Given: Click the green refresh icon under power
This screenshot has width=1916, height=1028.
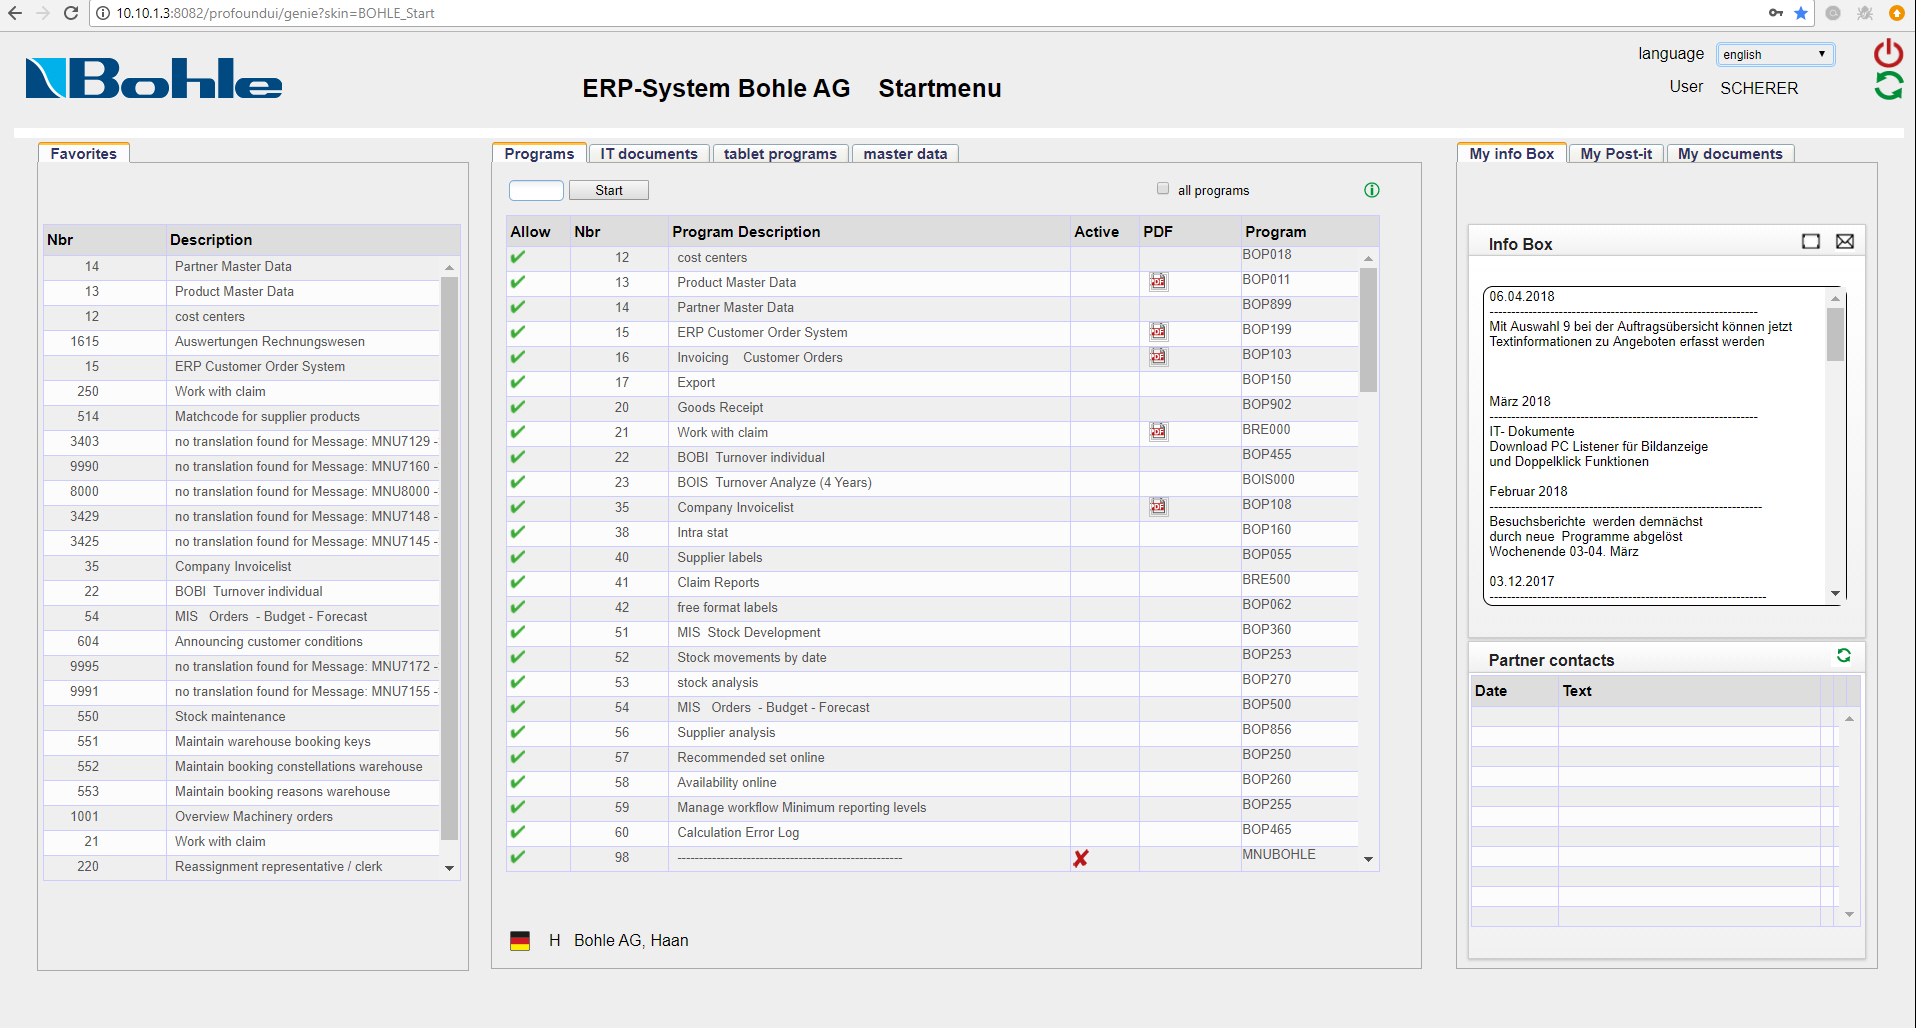Looking at the screenshot, I should click(1888, 86).
